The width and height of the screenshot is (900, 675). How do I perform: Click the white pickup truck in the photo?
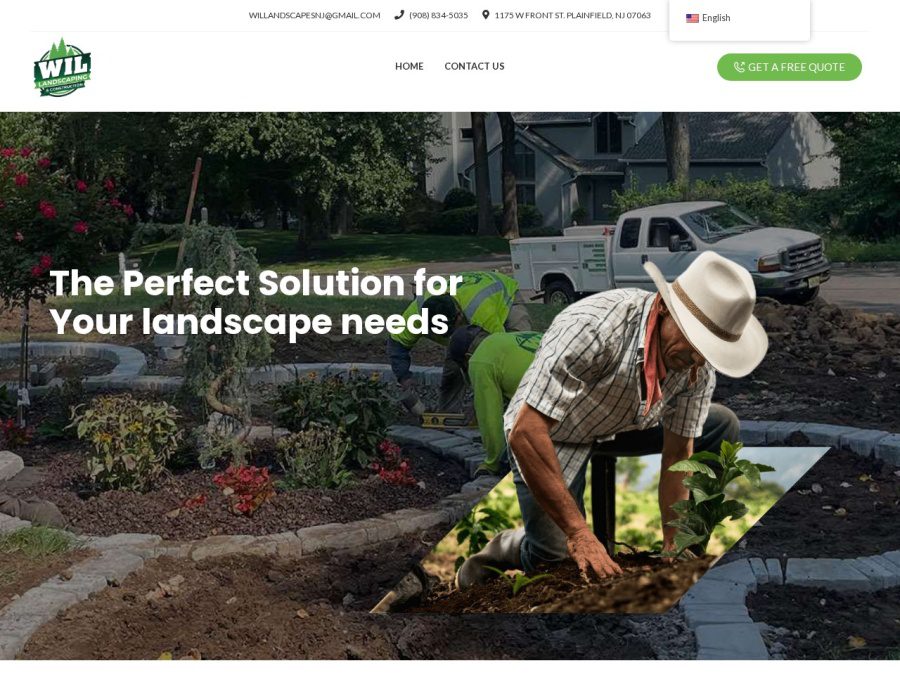669,251
